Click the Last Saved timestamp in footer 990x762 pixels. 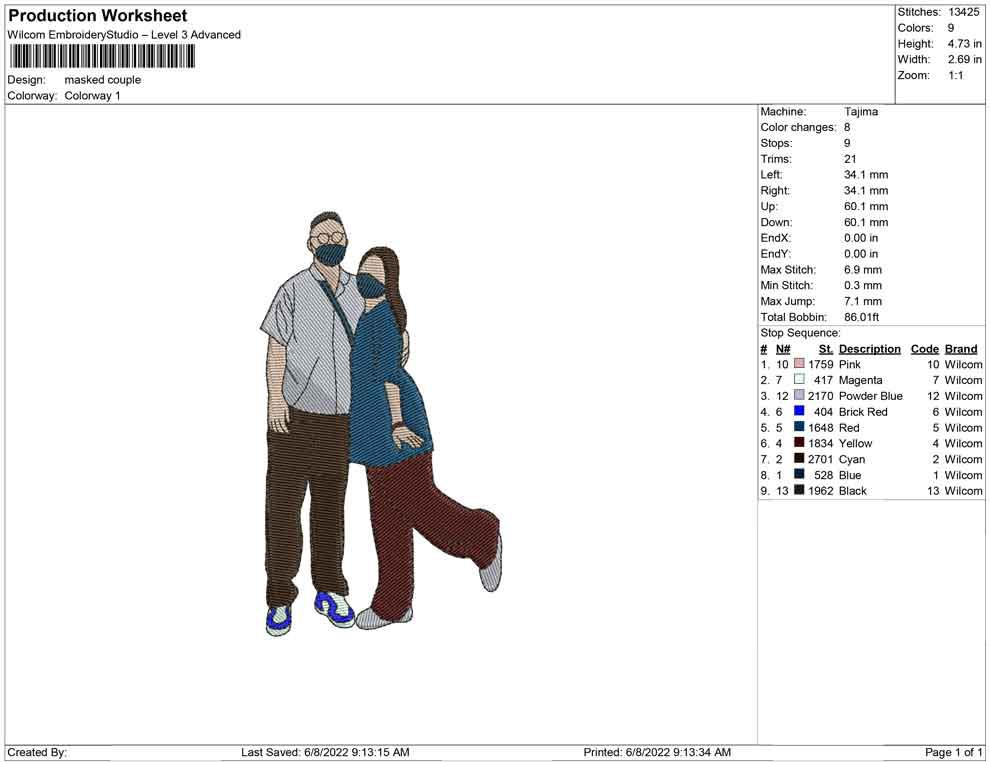[325, 752]
